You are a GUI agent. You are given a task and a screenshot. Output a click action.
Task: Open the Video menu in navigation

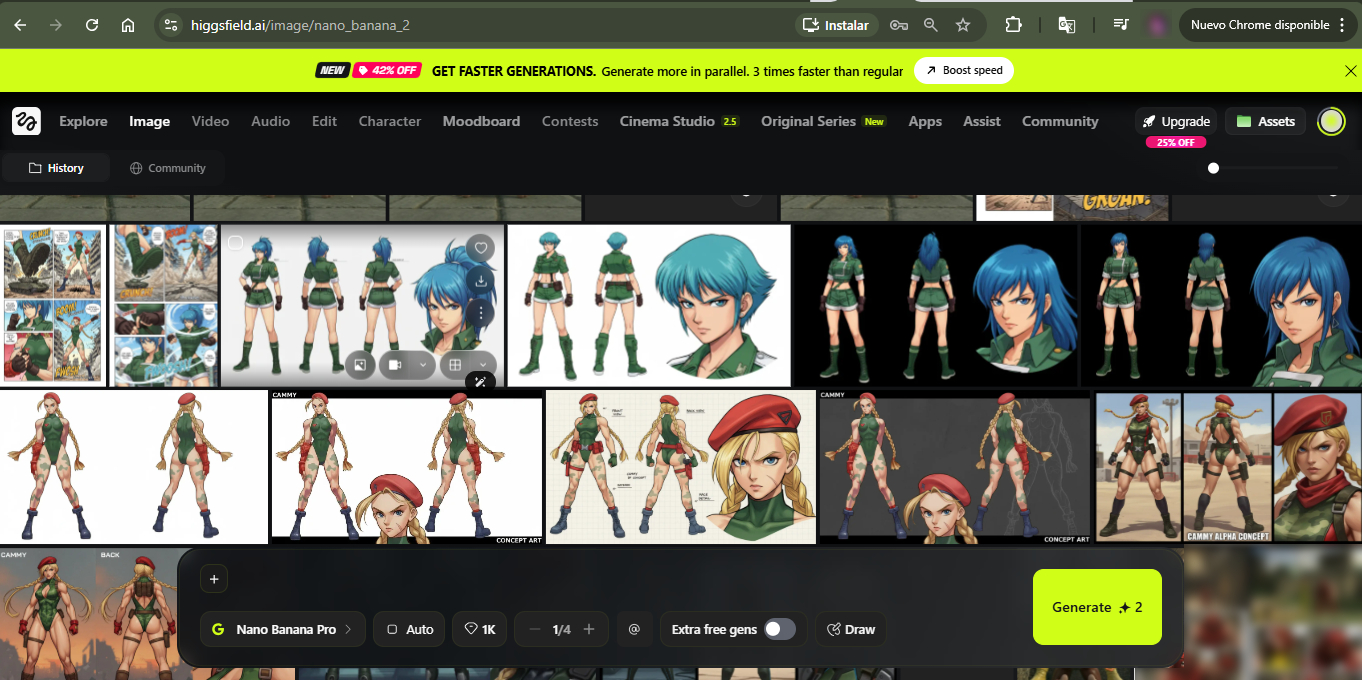click(x=210, y=121)
